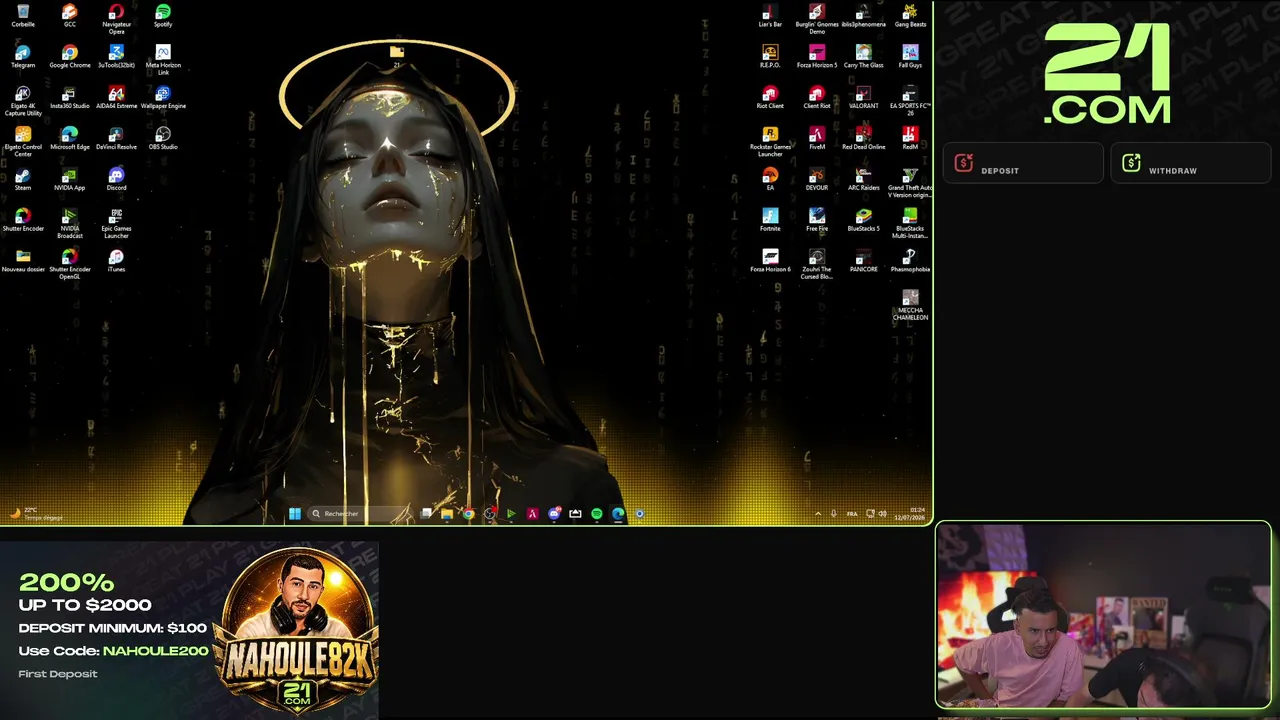Launch Wallpaper Engine from the desktop
Viewport: 1280px width, 720px height.
(163, 98)
